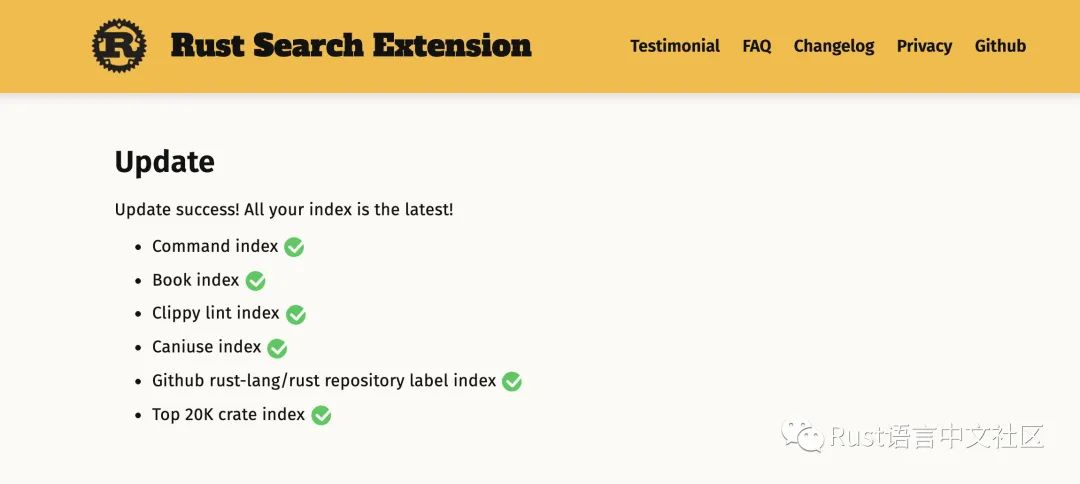This screenshot has width=1080, height=484.
Task: Click the Clippy lint index text
Action: (x=216, y=313)
